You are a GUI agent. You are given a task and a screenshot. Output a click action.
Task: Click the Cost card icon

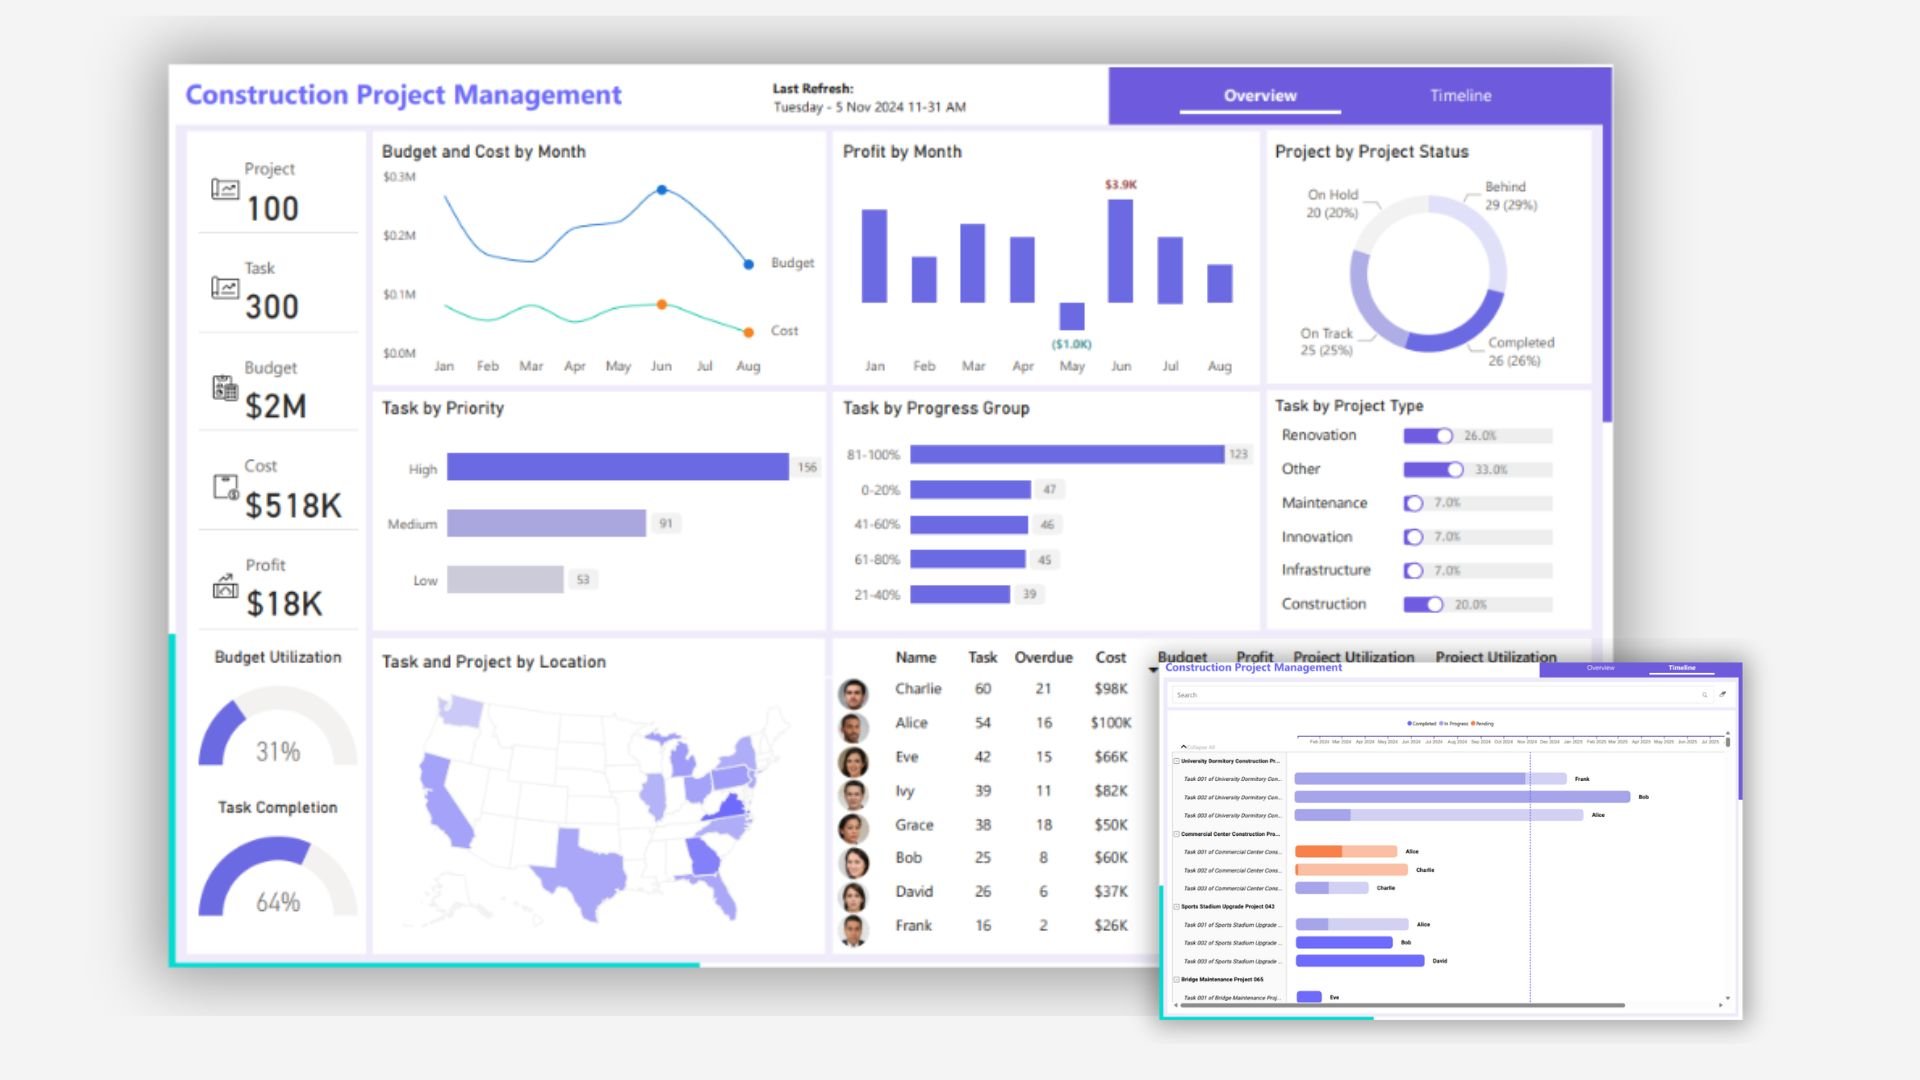click(225, 487)
